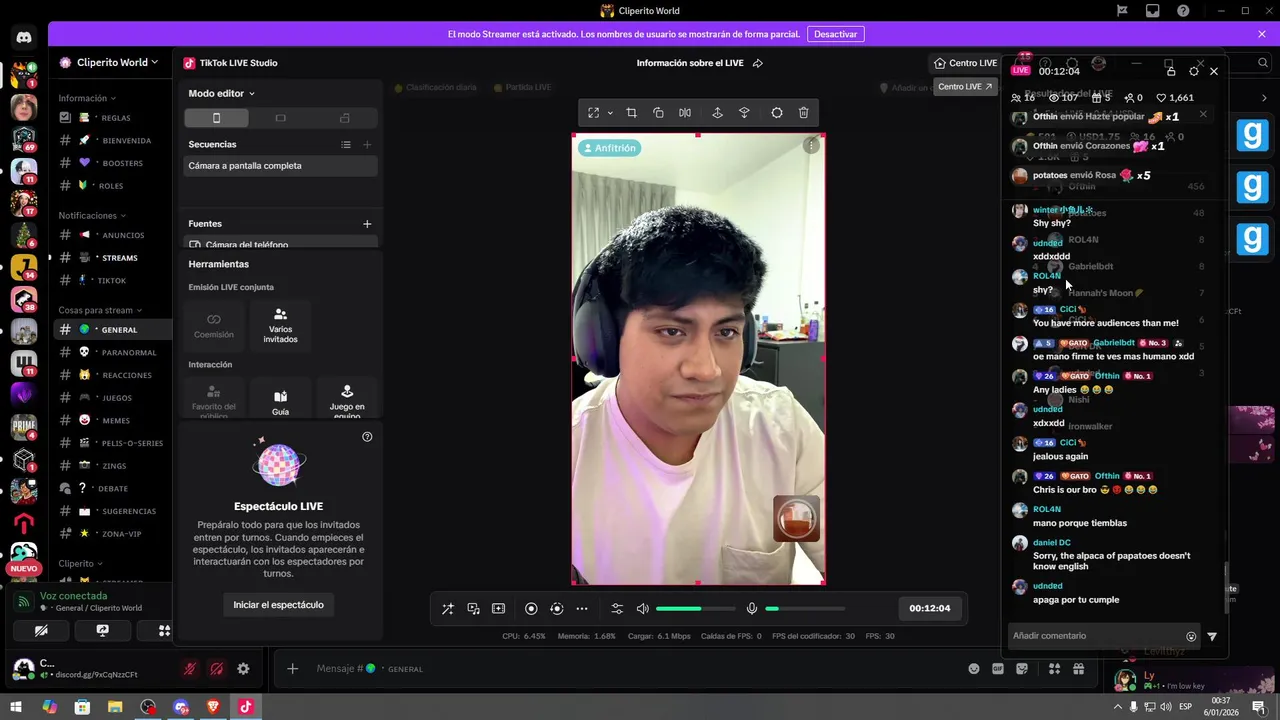Mute the speaker output
Screen dimensions: 1280x720
coord(643,608)
